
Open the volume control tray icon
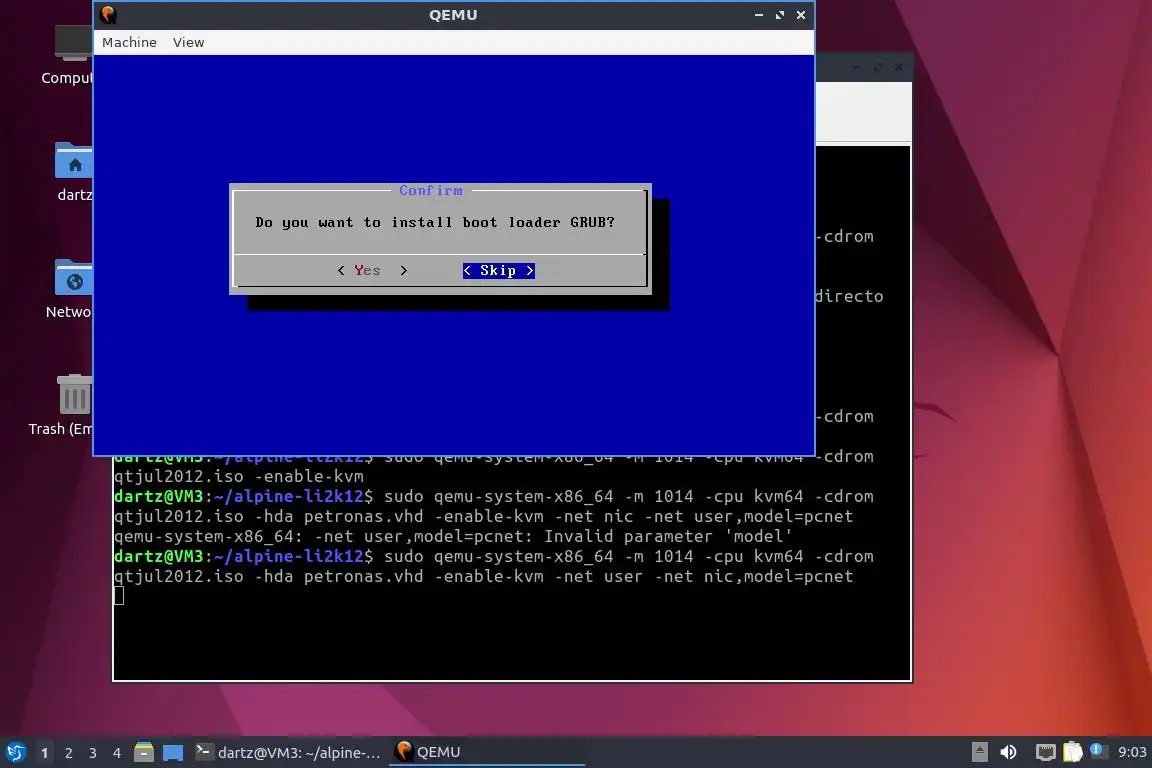tap(1009, 752)
